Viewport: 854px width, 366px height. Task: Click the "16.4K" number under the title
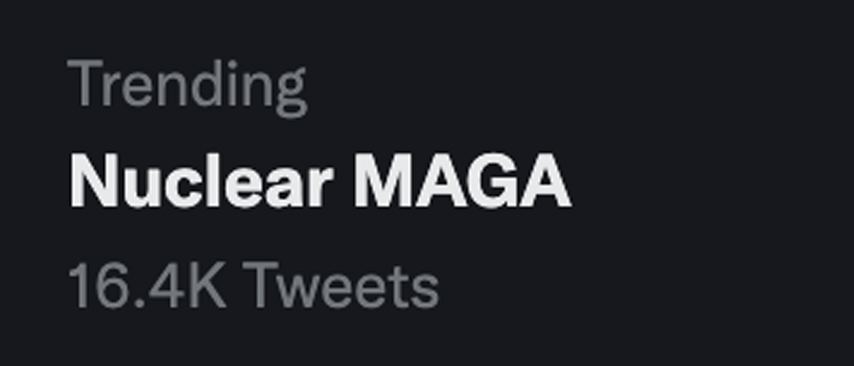point(148,285)
